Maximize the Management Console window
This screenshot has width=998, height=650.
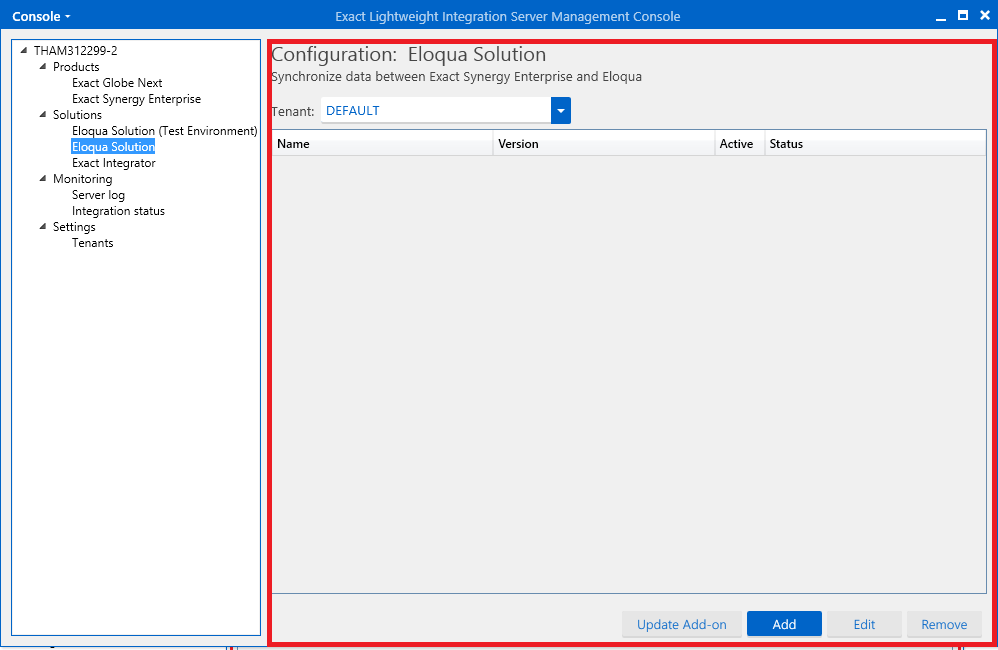(x=963, y=15)
